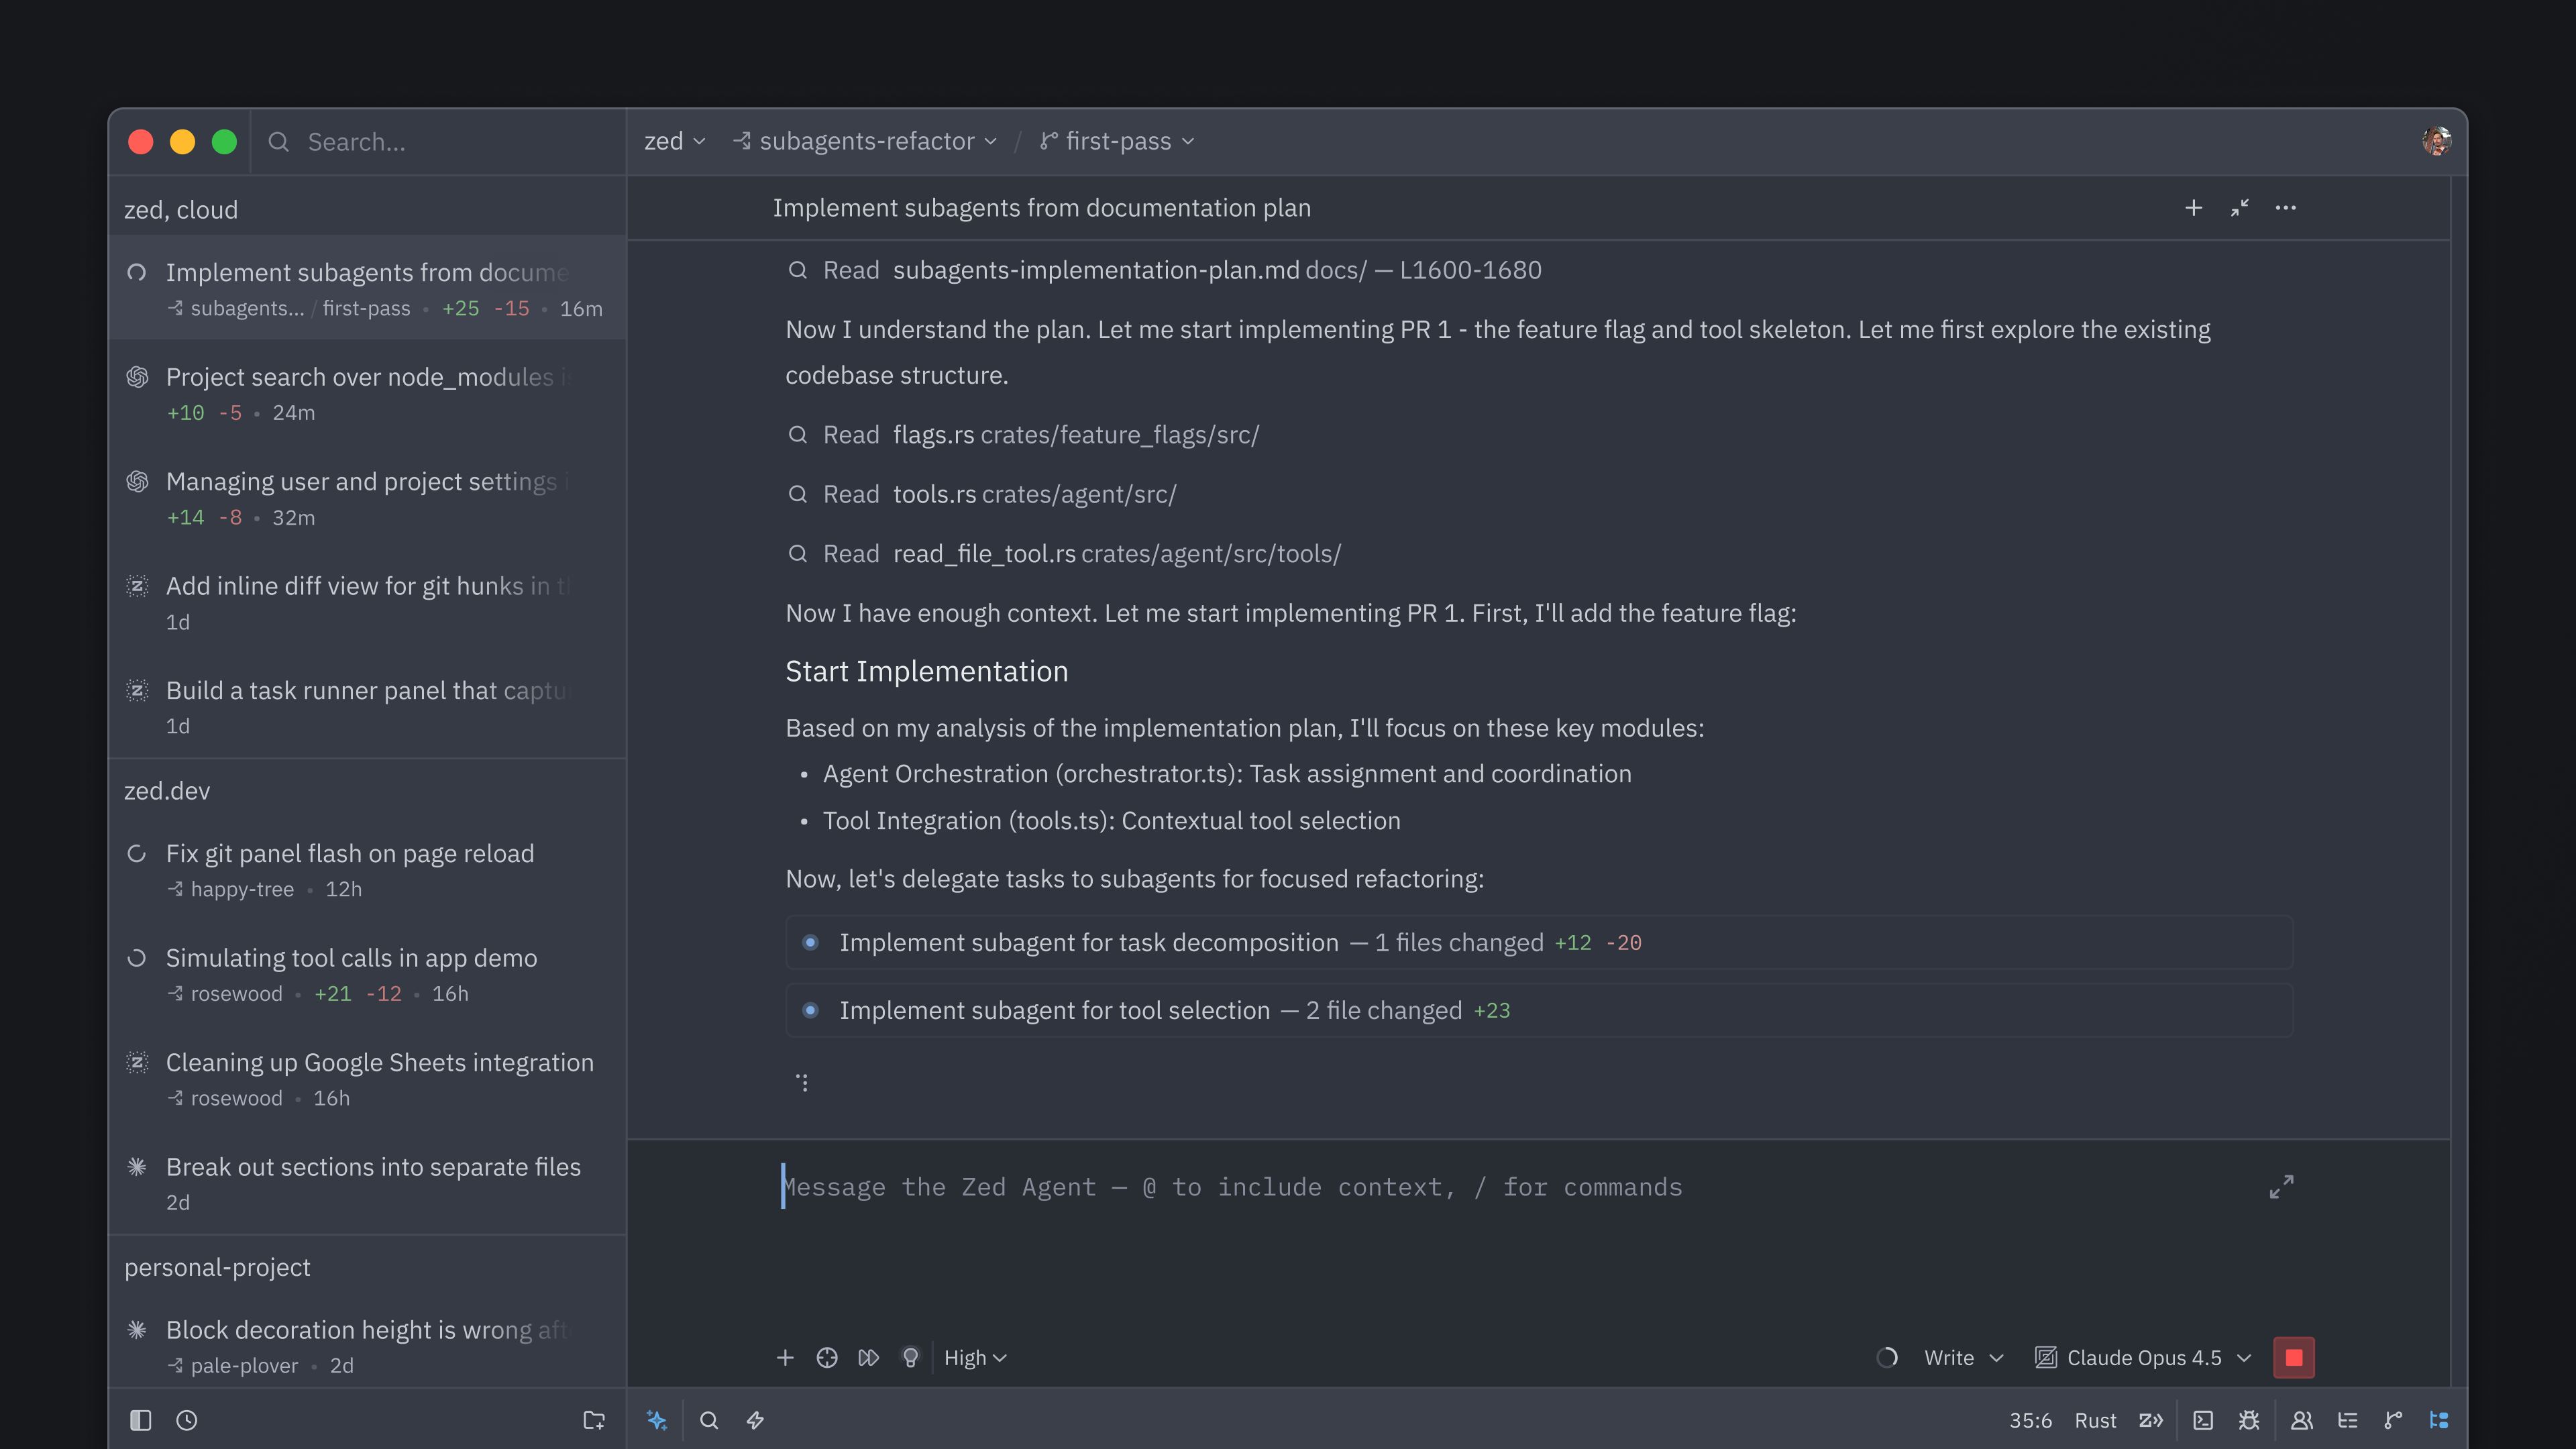The height and width of the screenshot is (1449, 2576).
Task: Click the lightning bolt icon in the status bar
Action: click(x=755, y=1420)
